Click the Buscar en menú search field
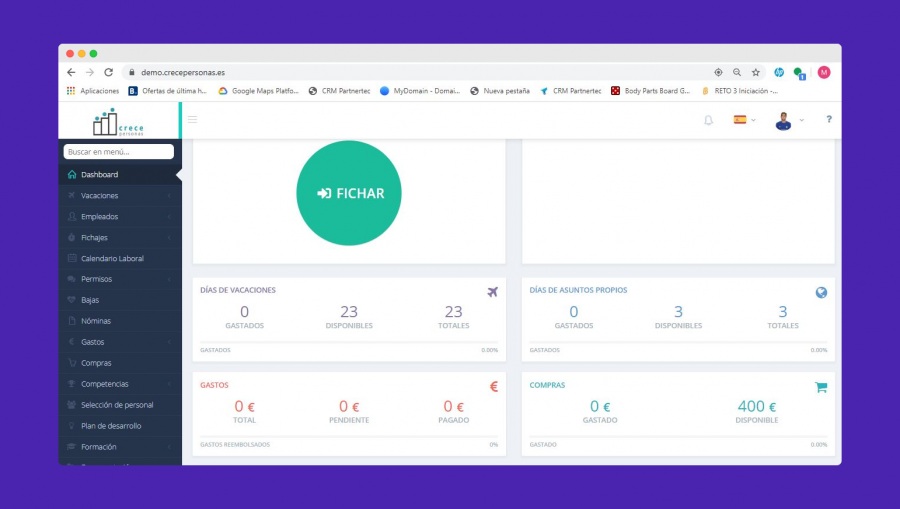Viewport: 900px width, 509px height. pos(119,151)
